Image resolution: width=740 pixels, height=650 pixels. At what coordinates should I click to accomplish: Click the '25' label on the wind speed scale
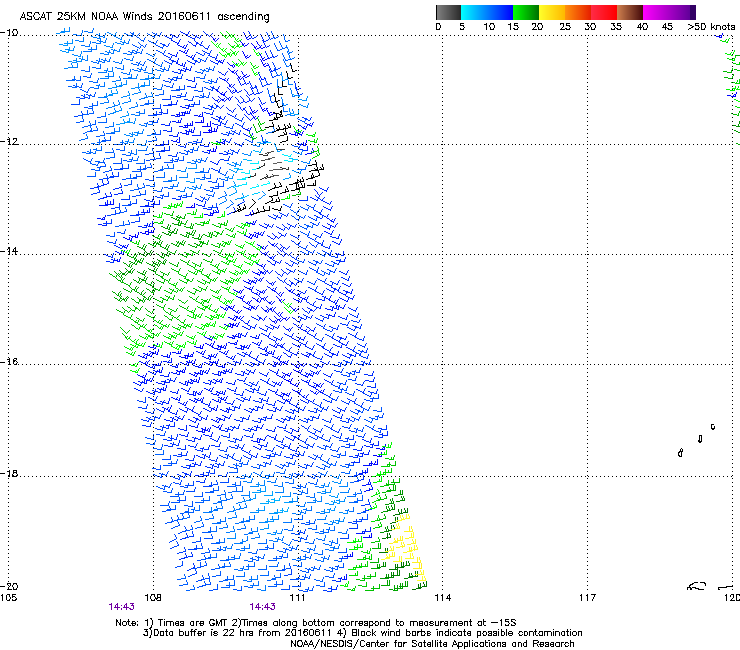click(x=565, y=27)
